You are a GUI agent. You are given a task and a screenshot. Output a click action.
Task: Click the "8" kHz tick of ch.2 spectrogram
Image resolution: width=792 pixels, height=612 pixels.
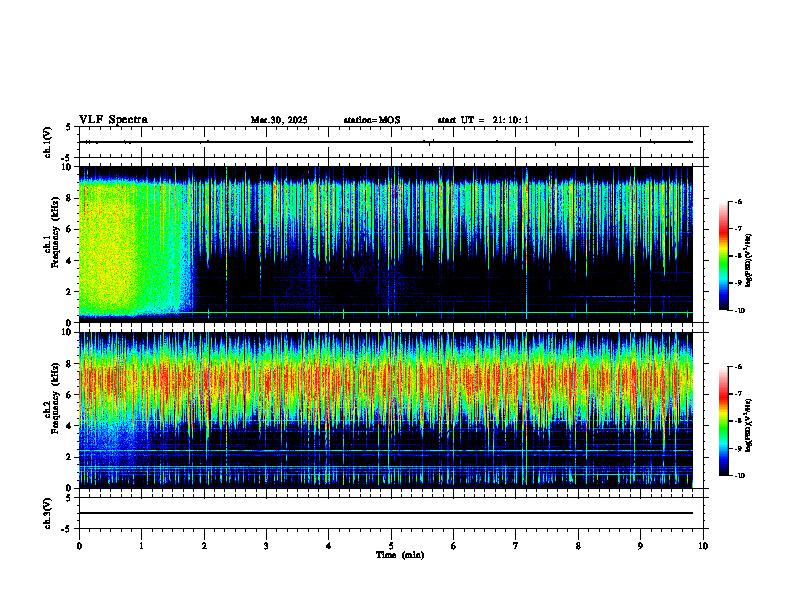[x=70, y=364]
